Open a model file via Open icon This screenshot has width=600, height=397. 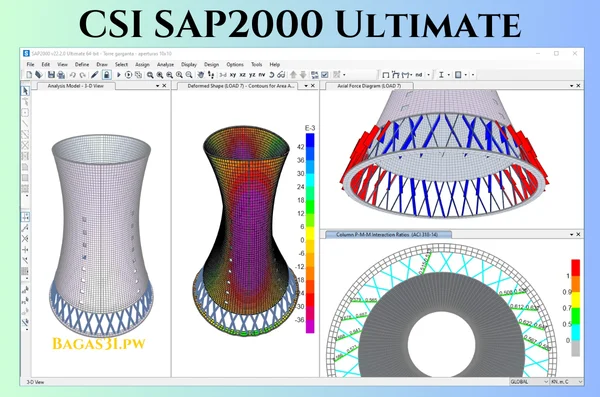(x=39, y=75)
